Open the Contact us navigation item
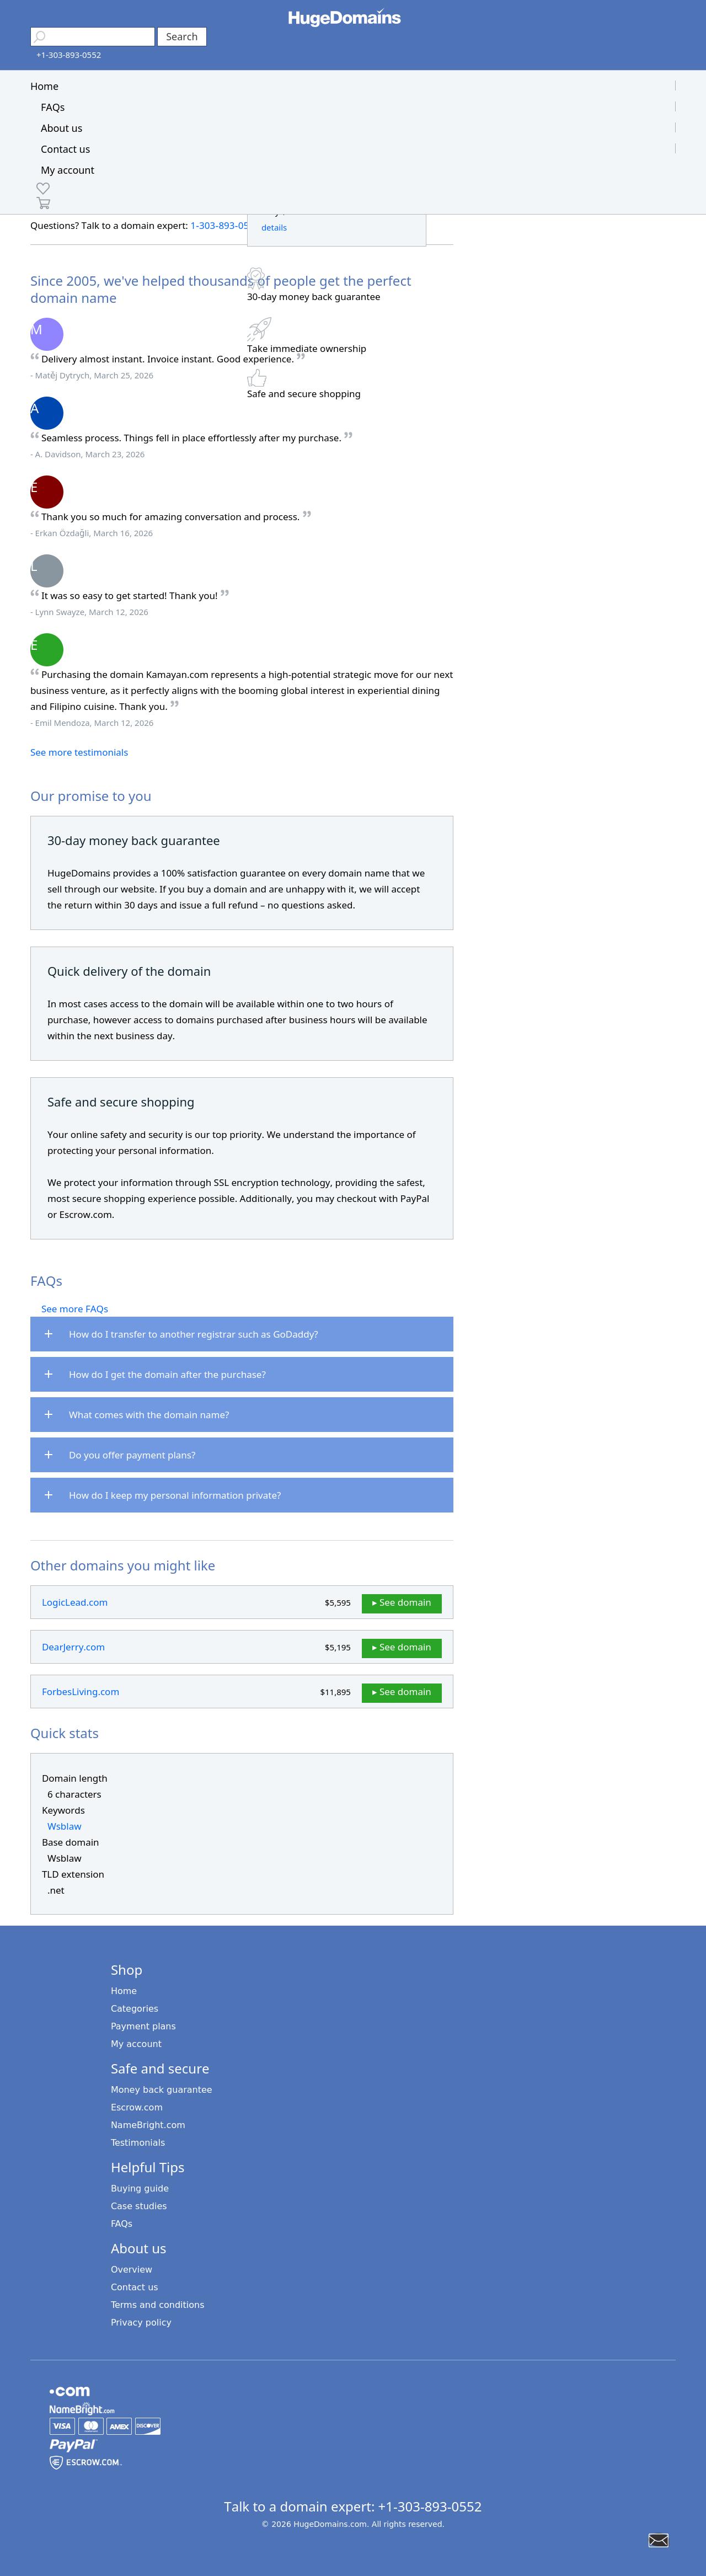The height and width of the screenshot is (2576, 706). click(65, 149)
